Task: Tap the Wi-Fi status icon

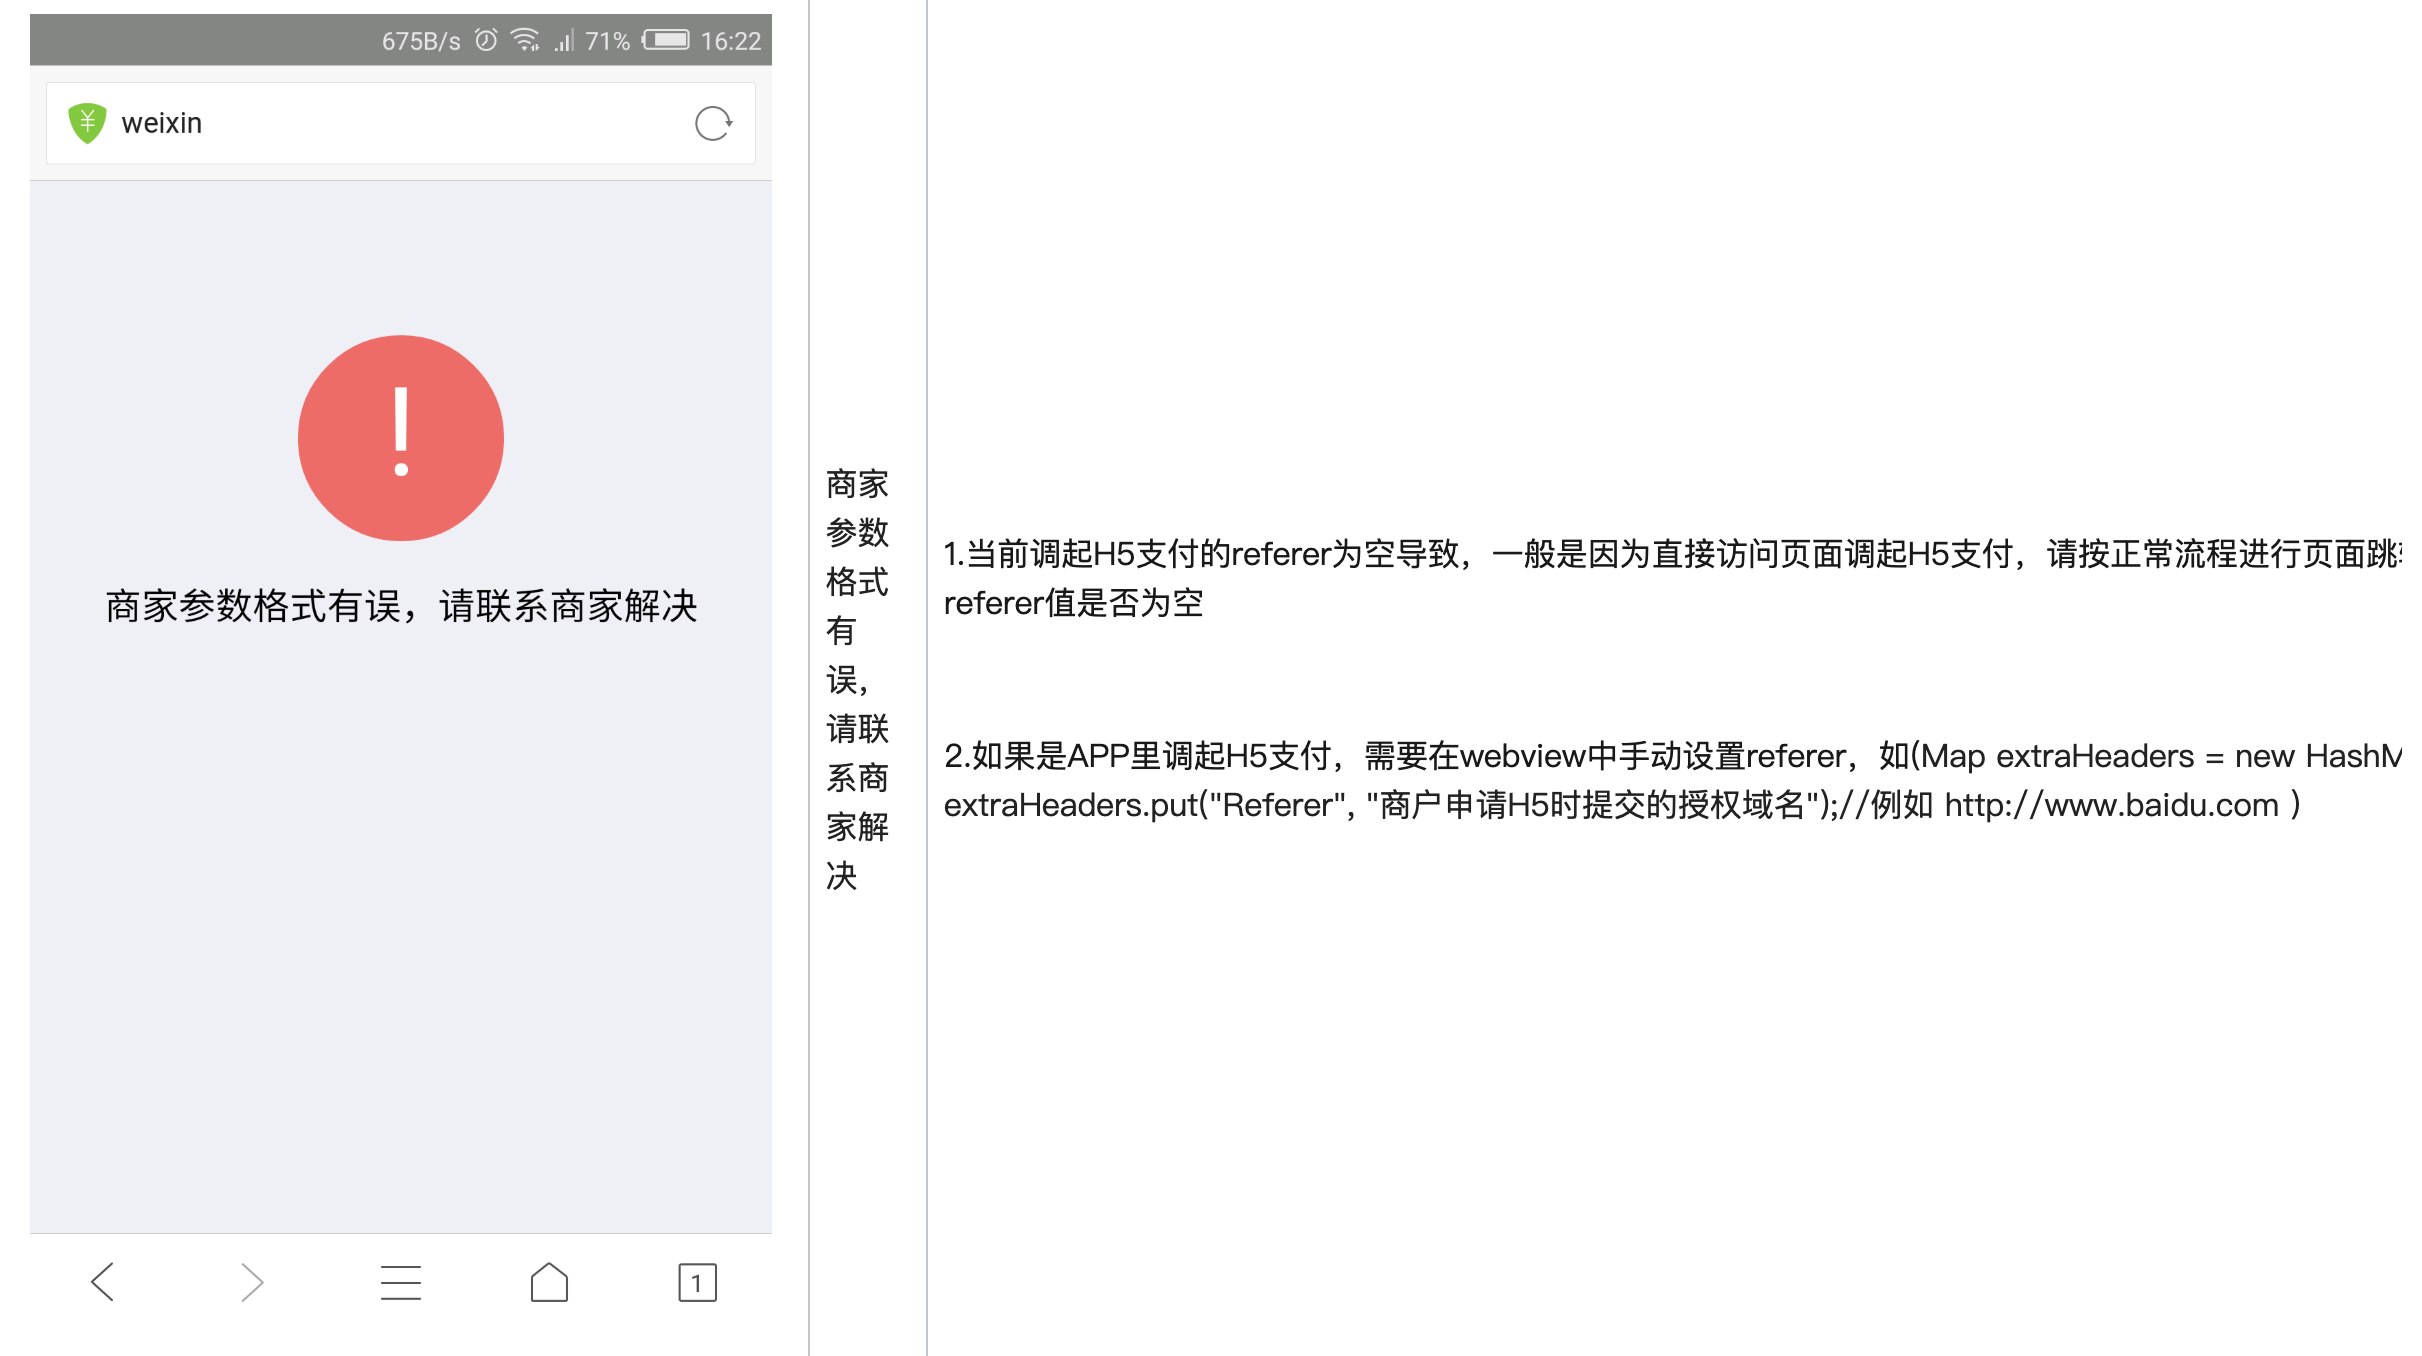Action: [525, 40]
